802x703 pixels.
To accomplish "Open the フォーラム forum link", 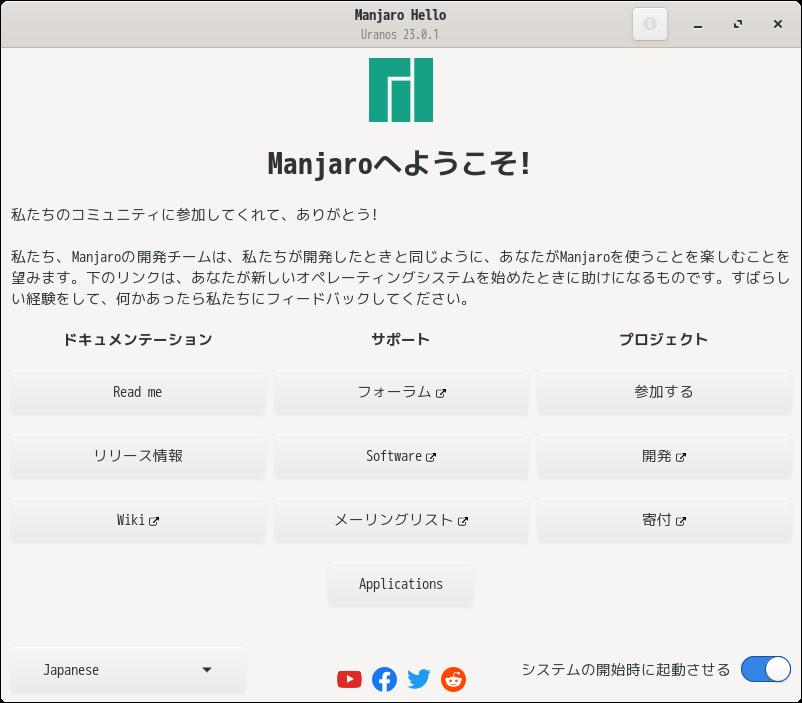I will coord(401,392).
